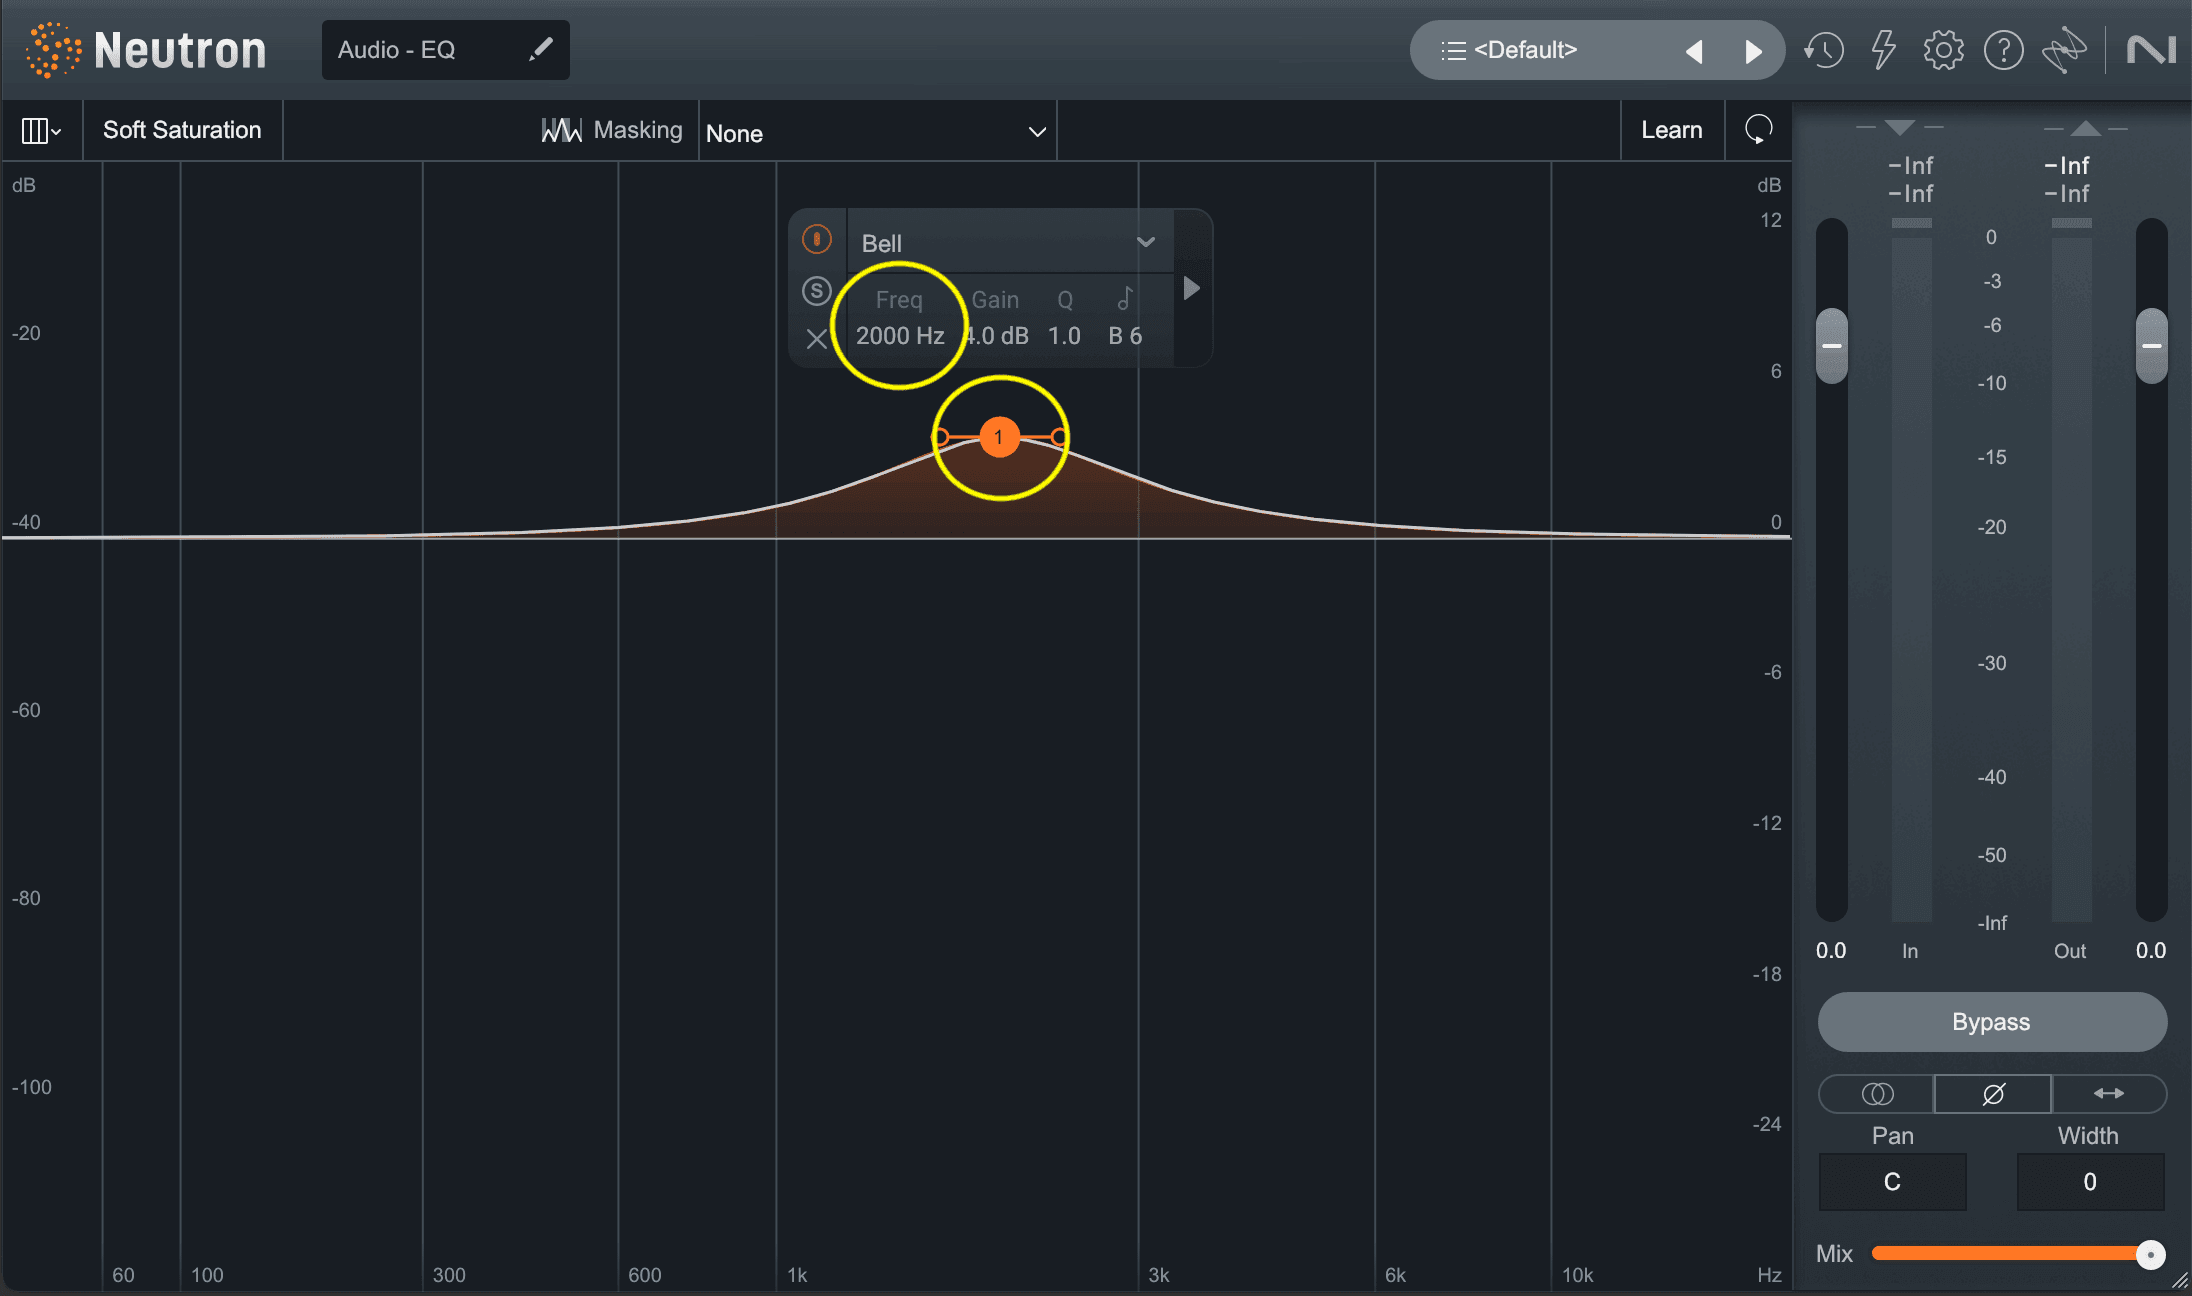Click the Width value field showing 0
The width and height of the screenshot is (2192, 1296).
[x=2090, y=1182]
